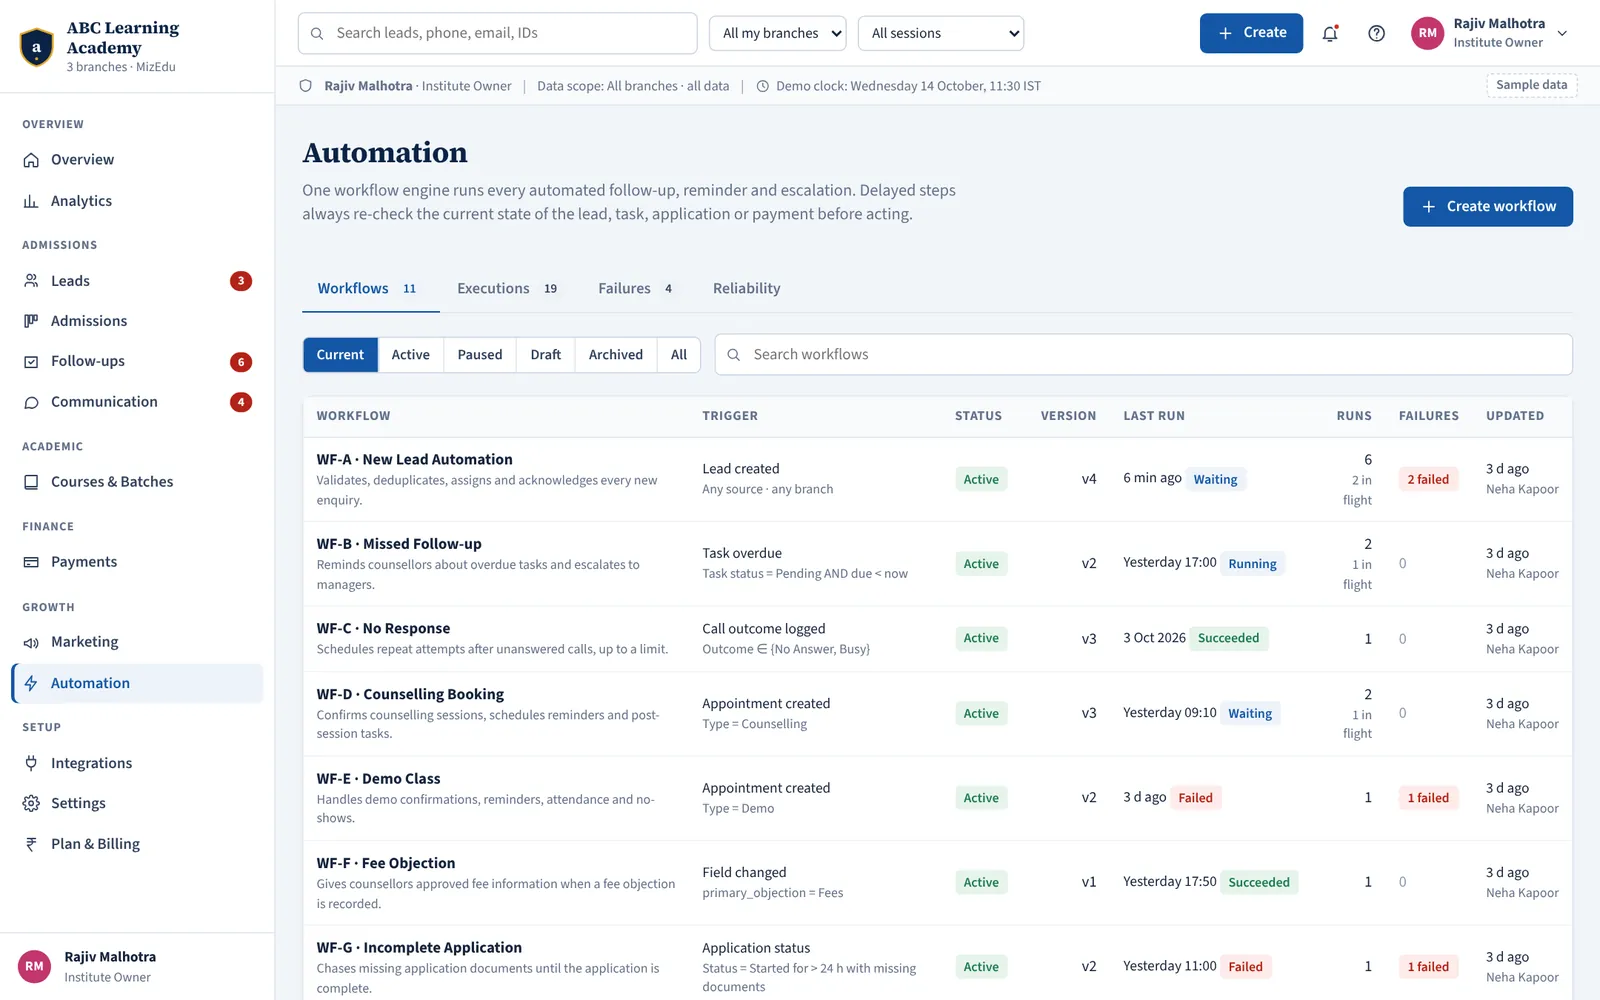Open WF-C · No Response workflow
The height and width of the screenshot is (1000, 1600).
click(384, 628)
